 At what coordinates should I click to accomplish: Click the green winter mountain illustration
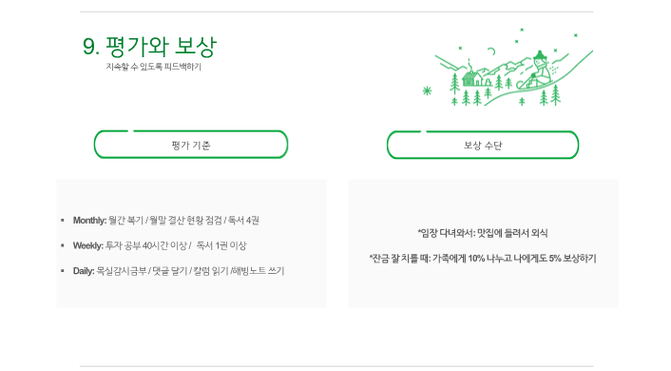click(x=508, y=67)
